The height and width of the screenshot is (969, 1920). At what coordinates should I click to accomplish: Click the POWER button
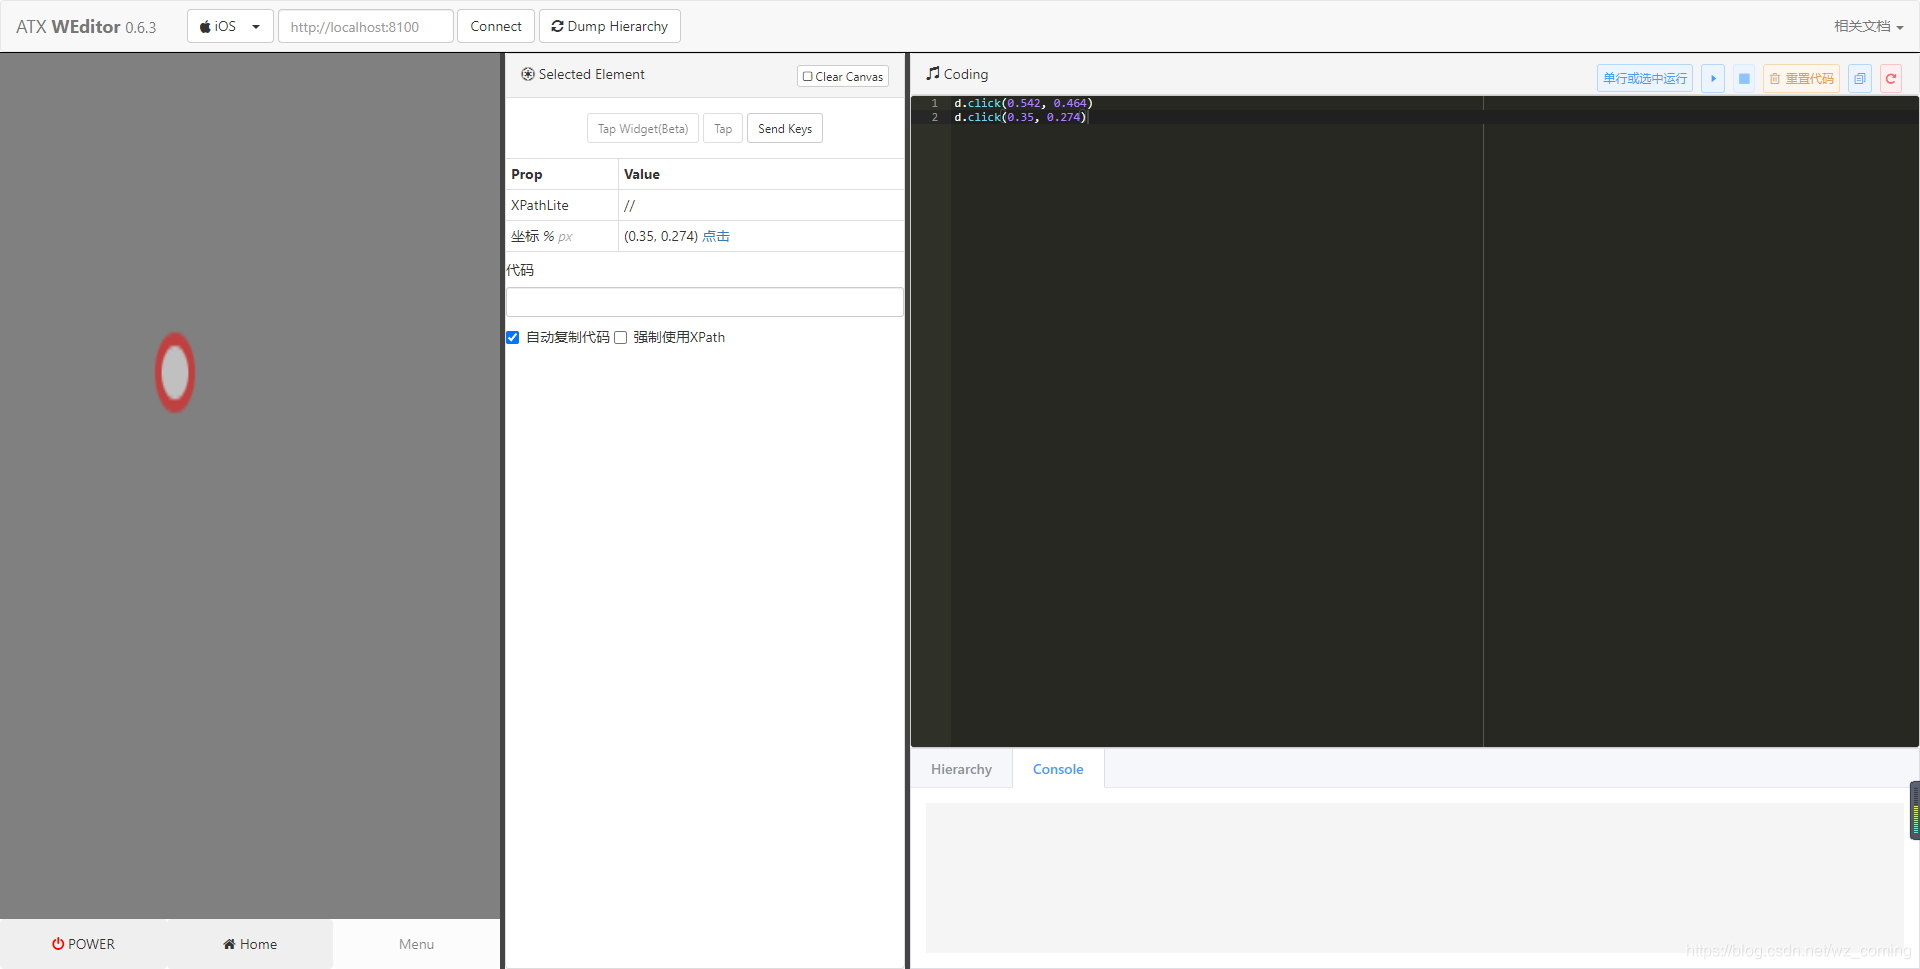coord(83,944)
